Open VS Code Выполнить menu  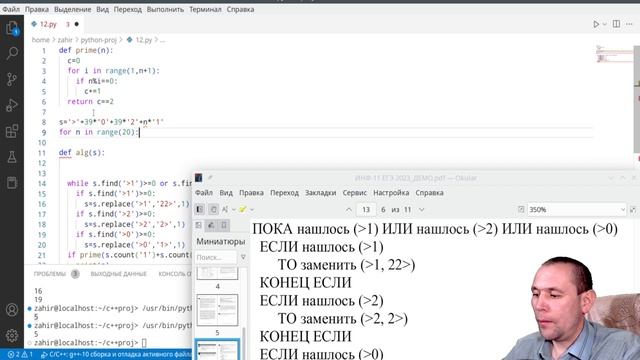165,9
